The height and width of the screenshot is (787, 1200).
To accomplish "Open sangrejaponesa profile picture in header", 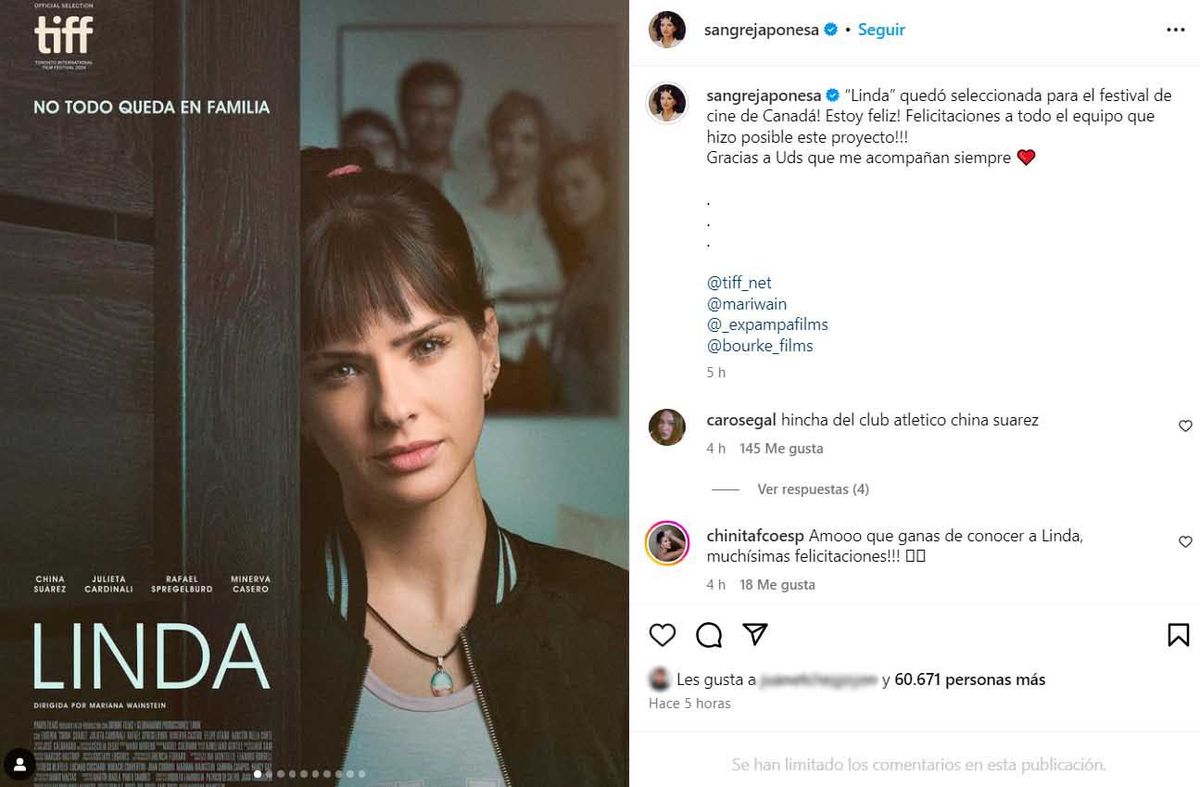I will [x=667, y=30].
